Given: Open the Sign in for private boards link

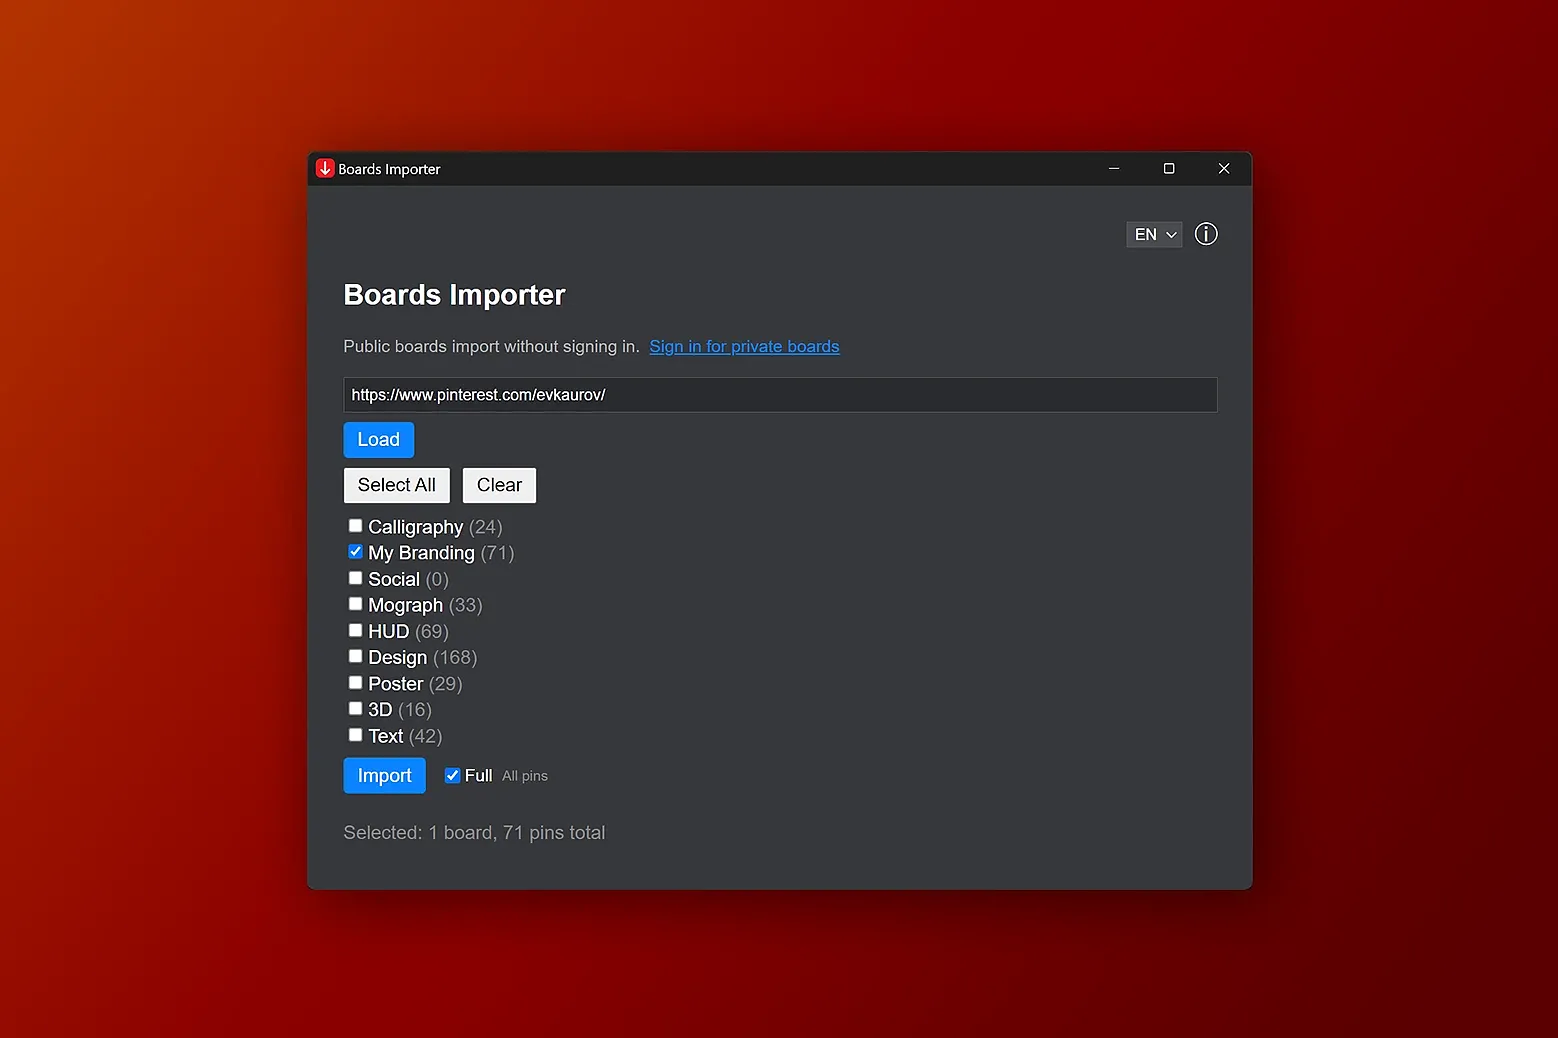Looking at the screenshot, I should pyautogui.click(x=744, y=347).
